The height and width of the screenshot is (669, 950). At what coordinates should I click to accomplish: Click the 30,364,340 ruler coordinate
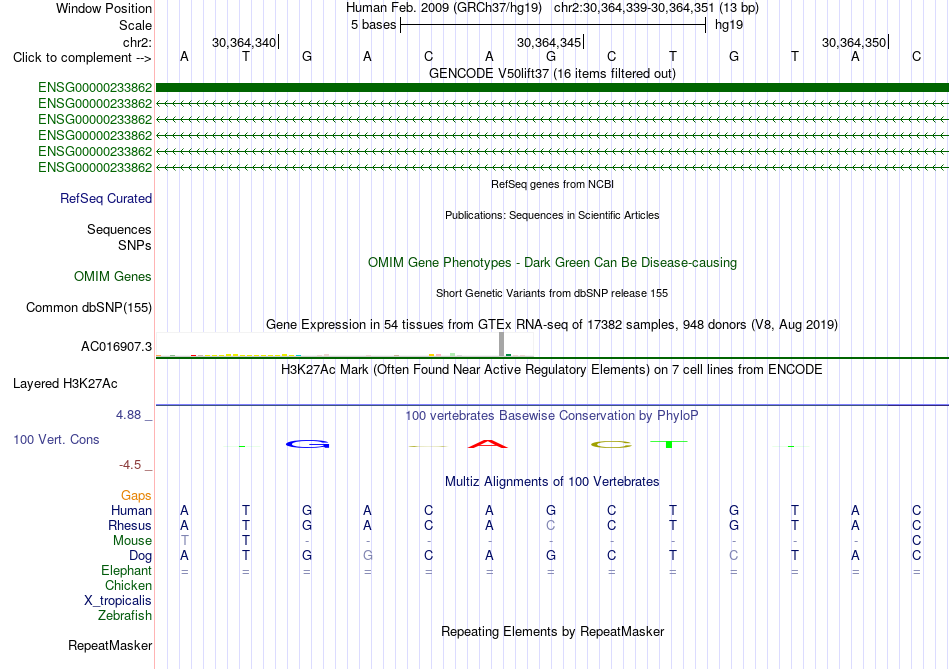coord(244,42)
